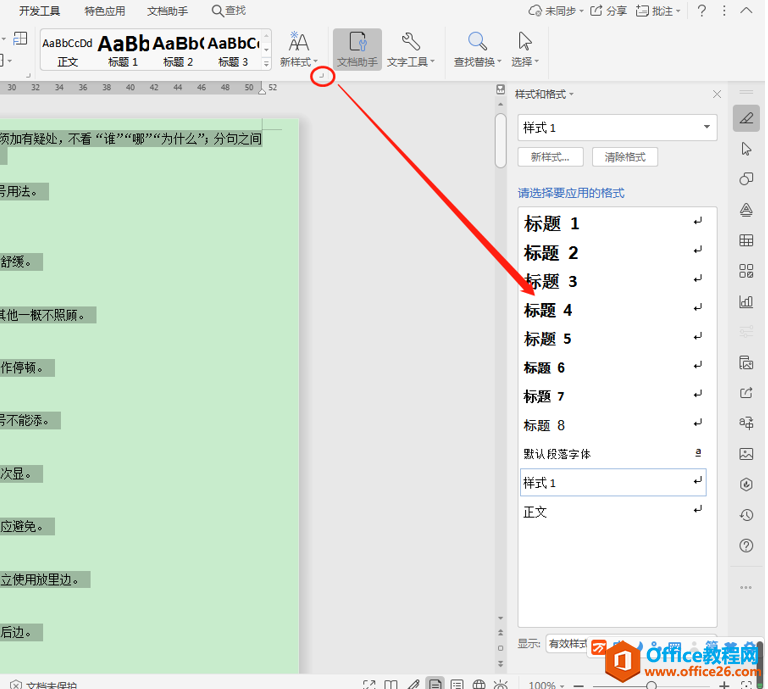Click the zoom slider handle
The width and height of the screenshot is (768, 689).
[651, 686]
